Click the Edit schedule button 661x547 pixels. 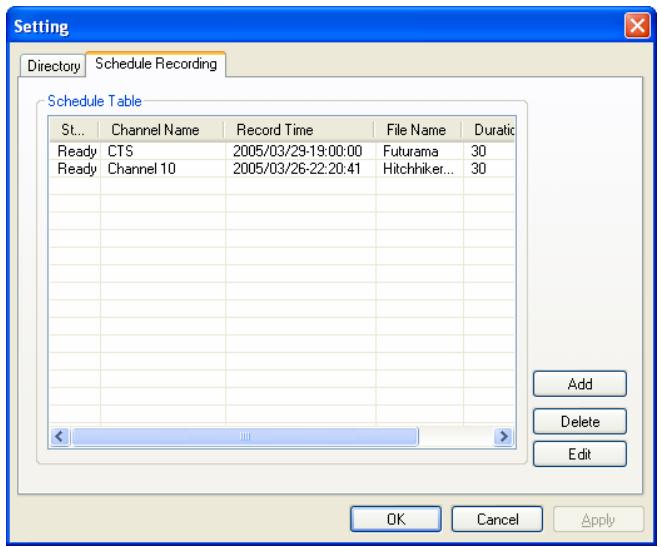click(x=580, y=454)
